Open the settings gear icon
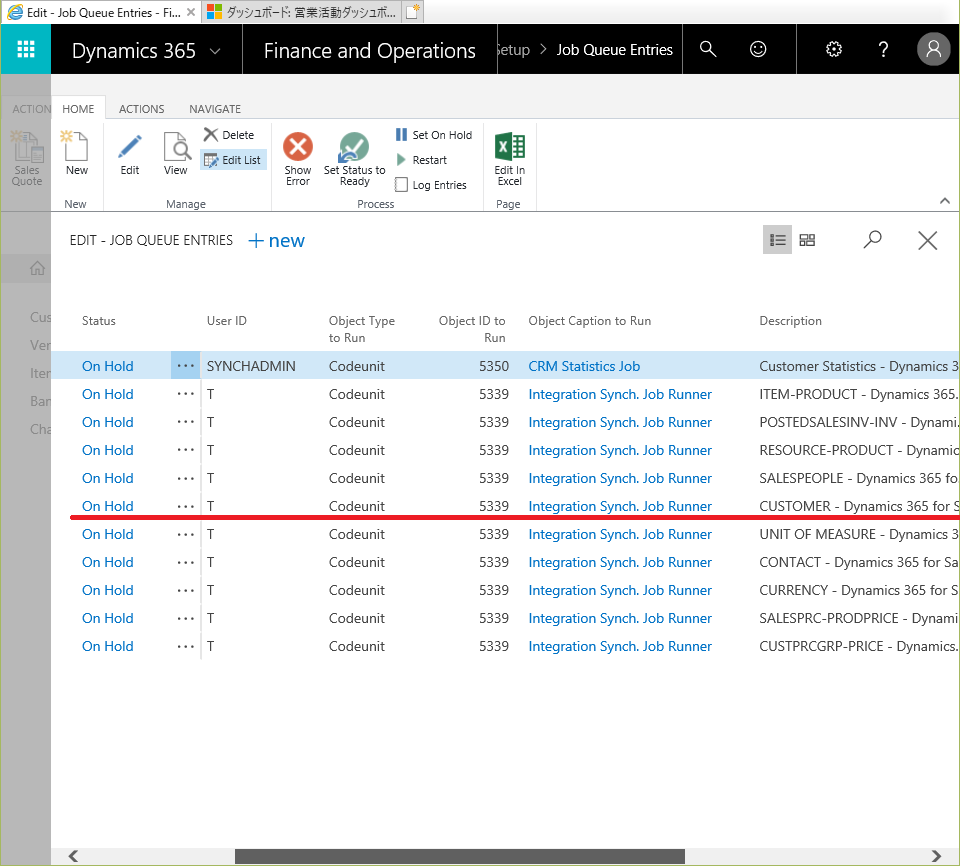Screen dimensions: 960x866 coord(833,49)
